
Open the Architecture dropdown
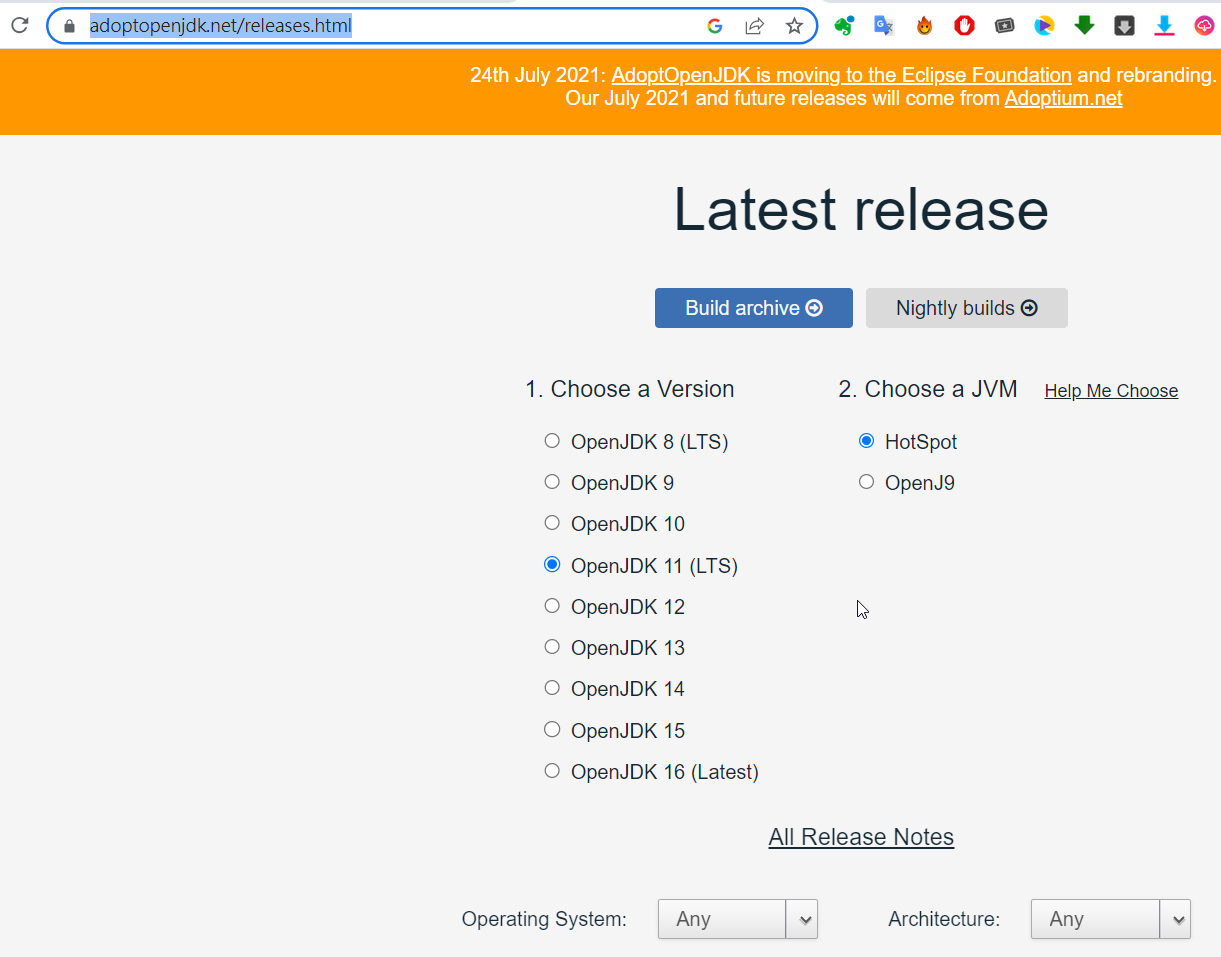pyautogui.click(x=1111, y=919)
